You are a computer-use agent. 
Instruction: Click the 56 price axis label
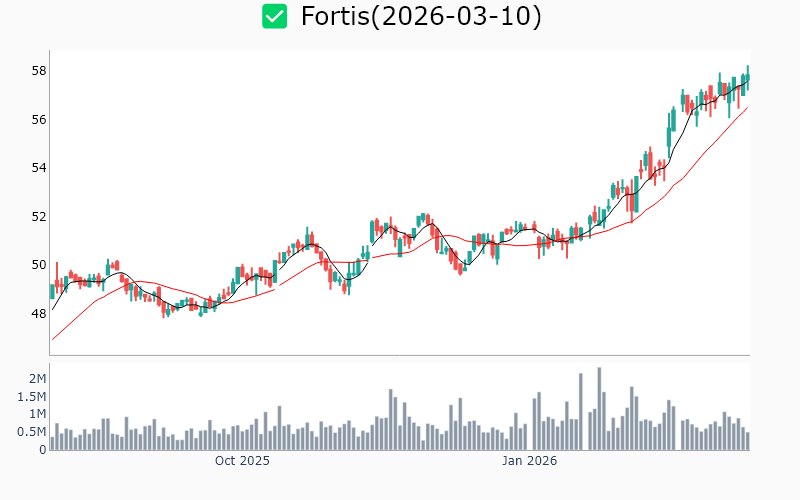pyautogui.click(x=39, y=120)
